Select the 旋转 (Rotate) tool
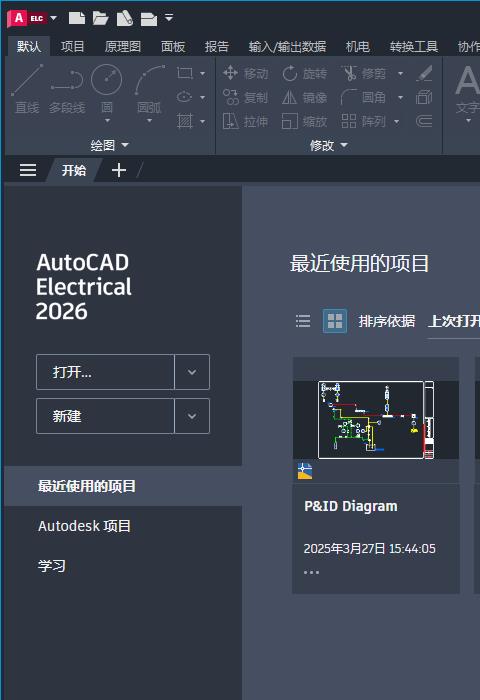Viewport: 480px width, 700px height. tap(305, 73)
